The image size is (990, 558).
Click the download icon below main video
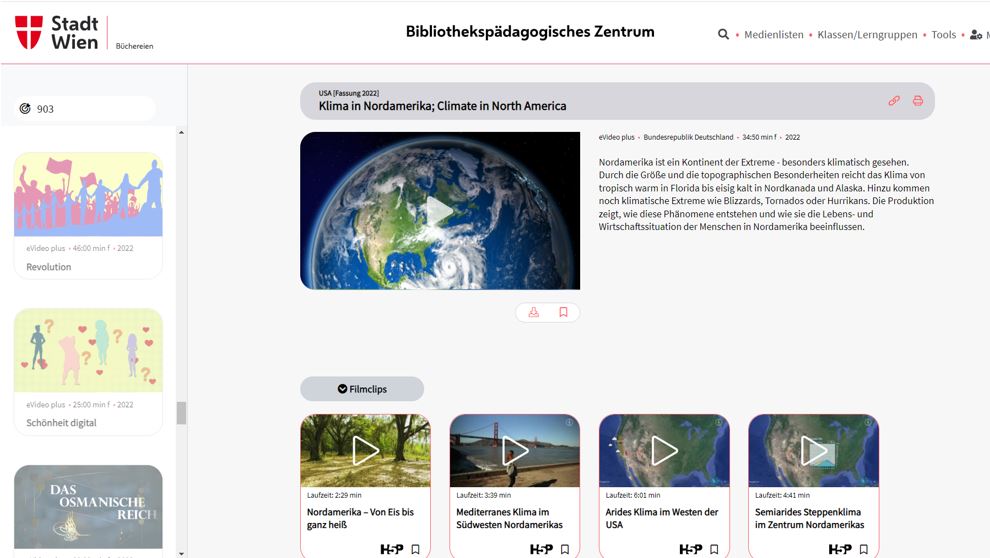[534, 312]
